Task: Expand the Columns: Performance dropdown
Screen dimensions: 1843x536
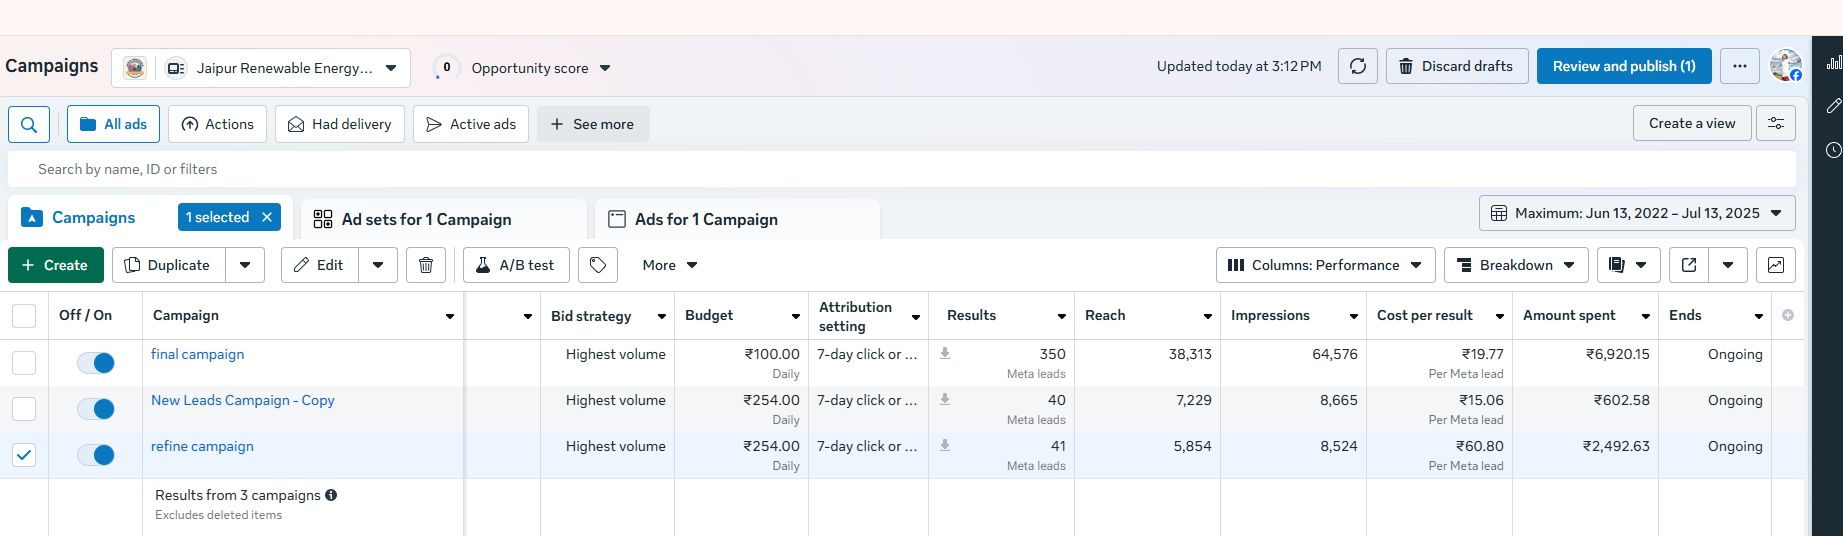Action: [x=1325, y=265]
